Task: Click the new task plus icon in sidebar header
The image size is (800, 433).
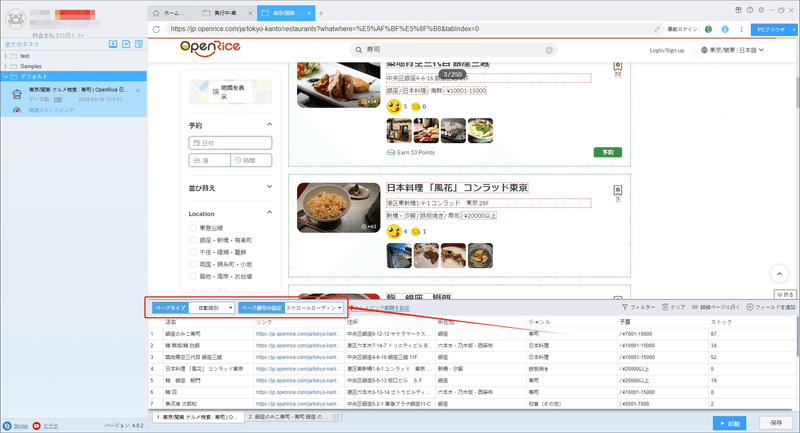Action: [126, 44]
